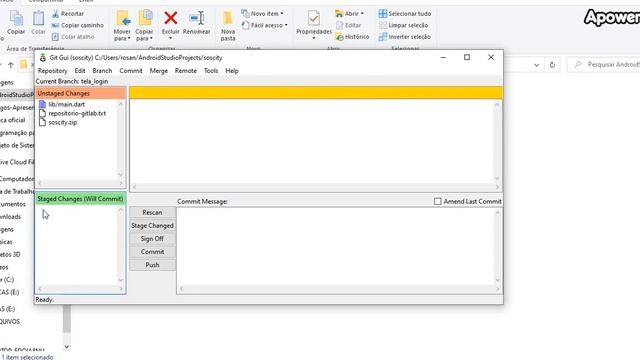
Task: Open the Remote menu
Action: [x=186, y=71]
